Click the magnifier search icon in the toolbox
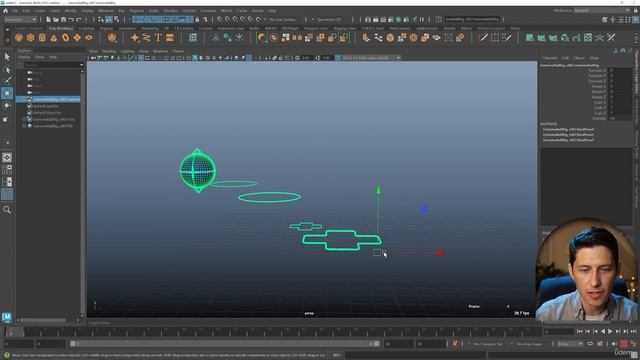The image size is (640, 360). tap(7, 210)
